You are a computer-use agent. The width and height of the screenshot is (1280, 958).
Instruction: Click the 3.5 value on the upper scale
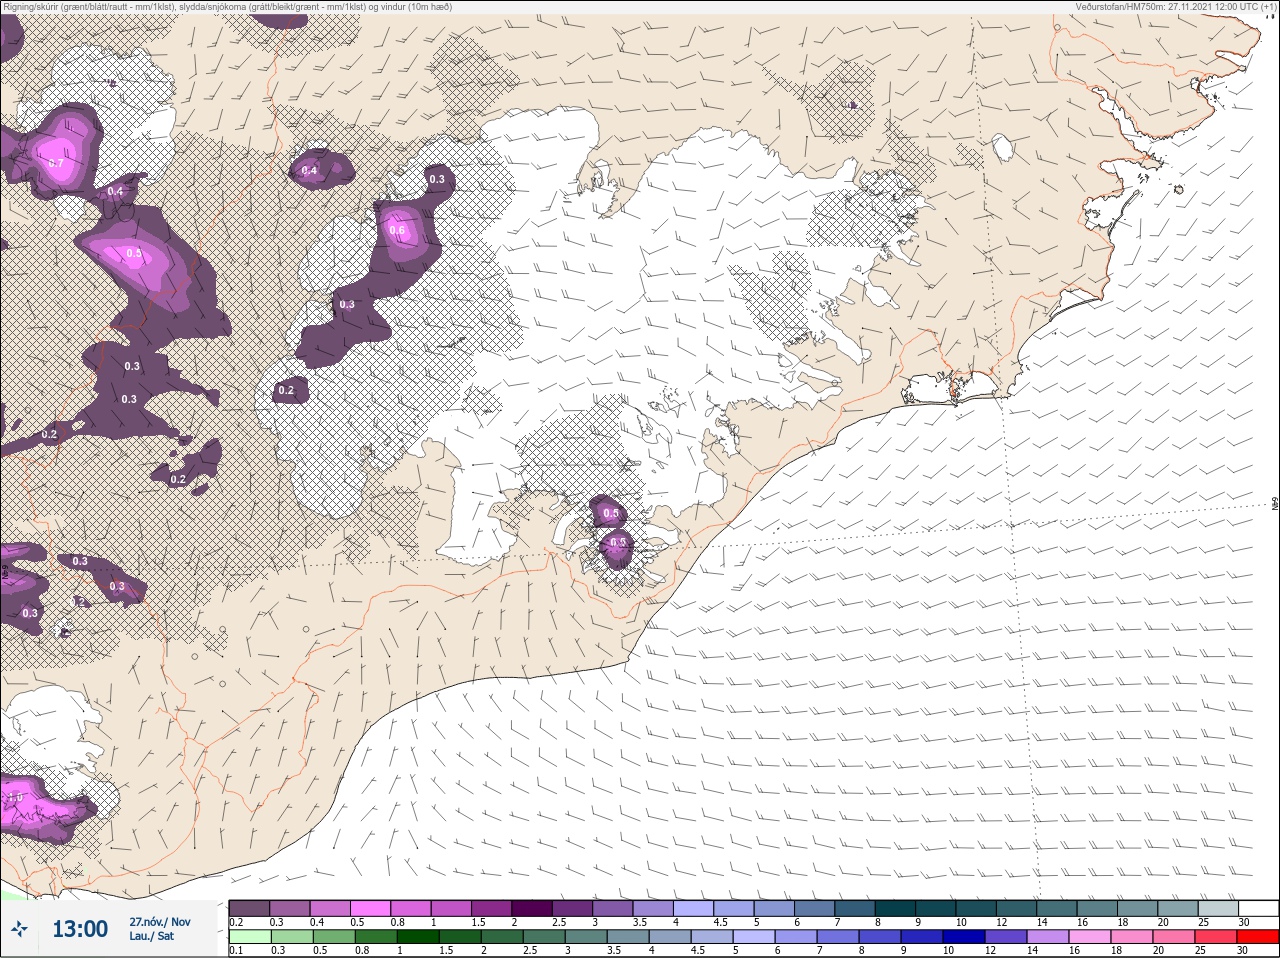click(638, 922)
